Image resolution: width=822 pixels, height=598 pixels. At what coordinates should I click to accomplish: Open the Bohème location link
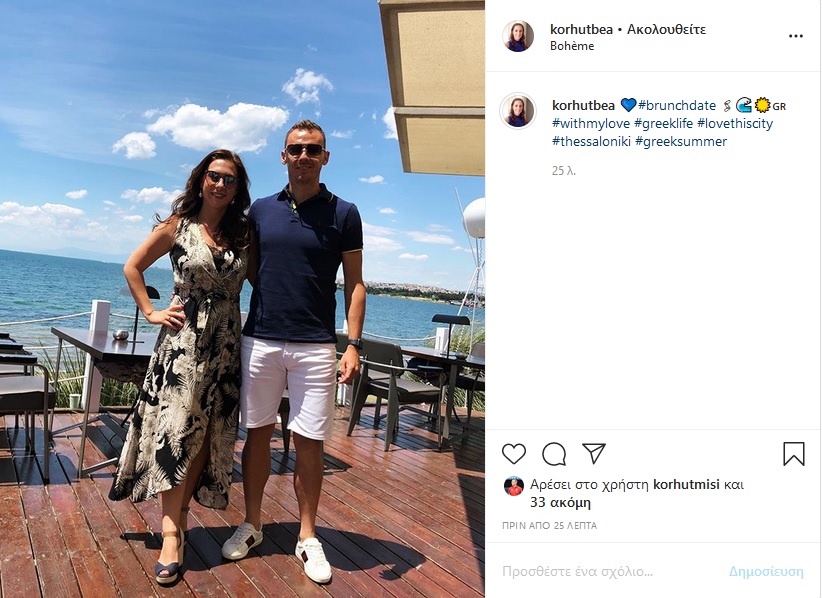point(572,46)
